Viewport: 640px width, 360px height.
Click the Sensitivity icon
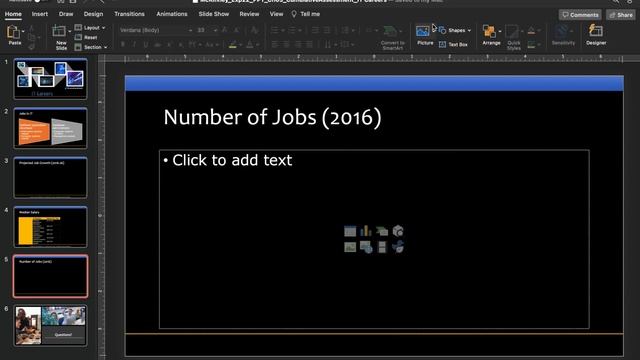coord(563,31)
